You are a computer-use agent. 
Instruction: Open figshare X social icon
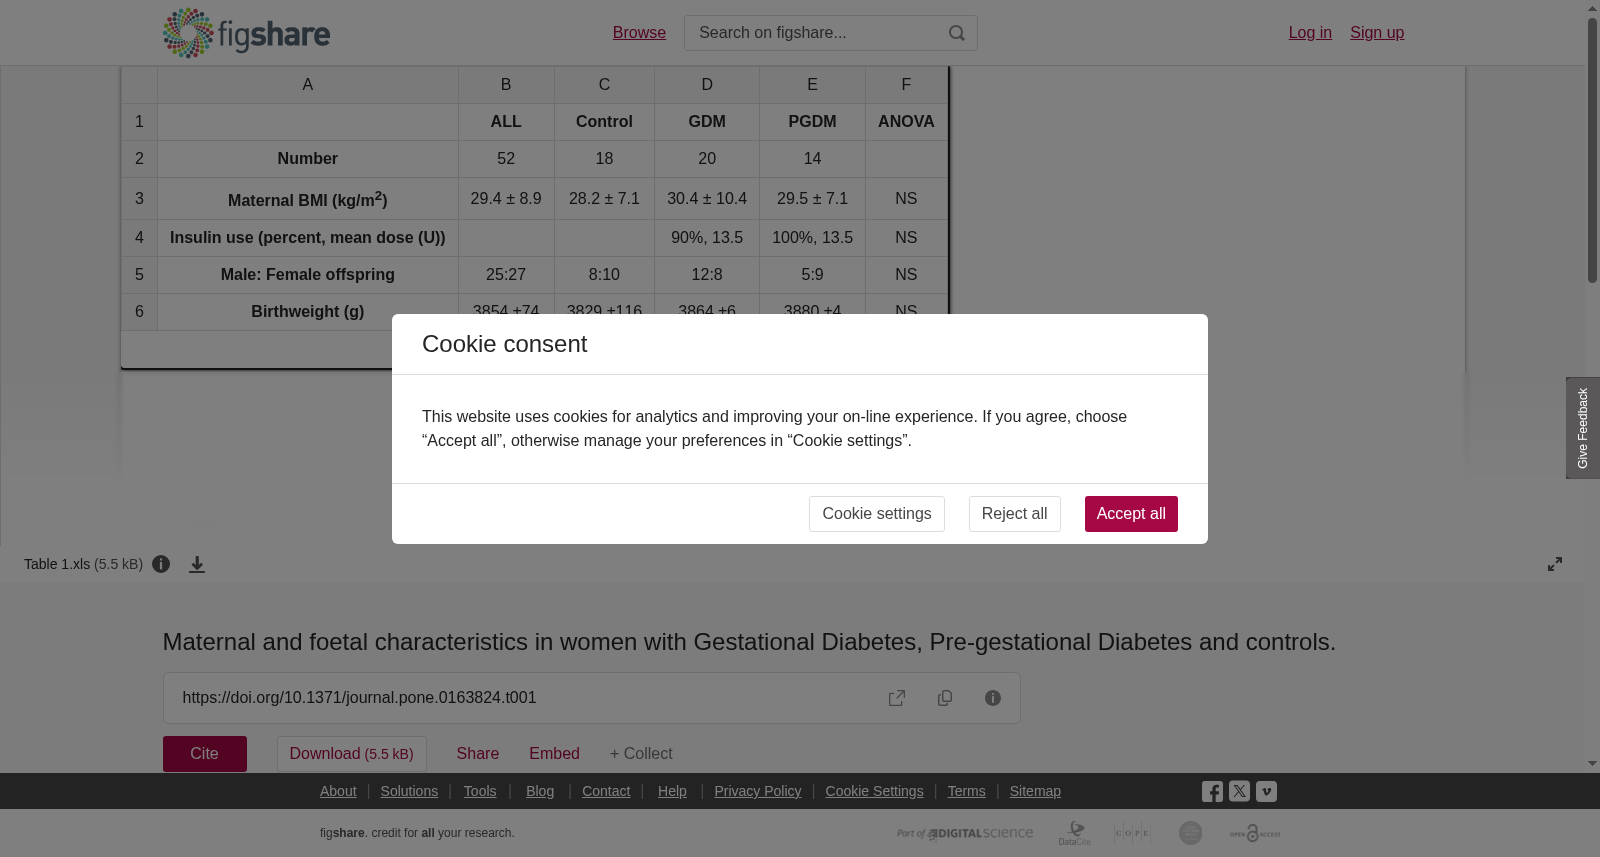tap(1239, 791)
